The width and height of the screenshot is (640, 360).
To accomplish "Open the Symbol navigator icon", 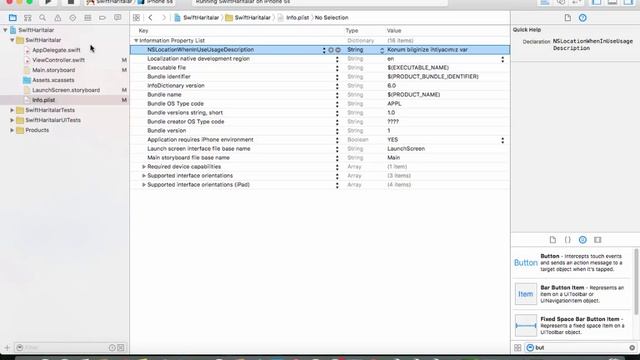I will click(x=27, y=18).
